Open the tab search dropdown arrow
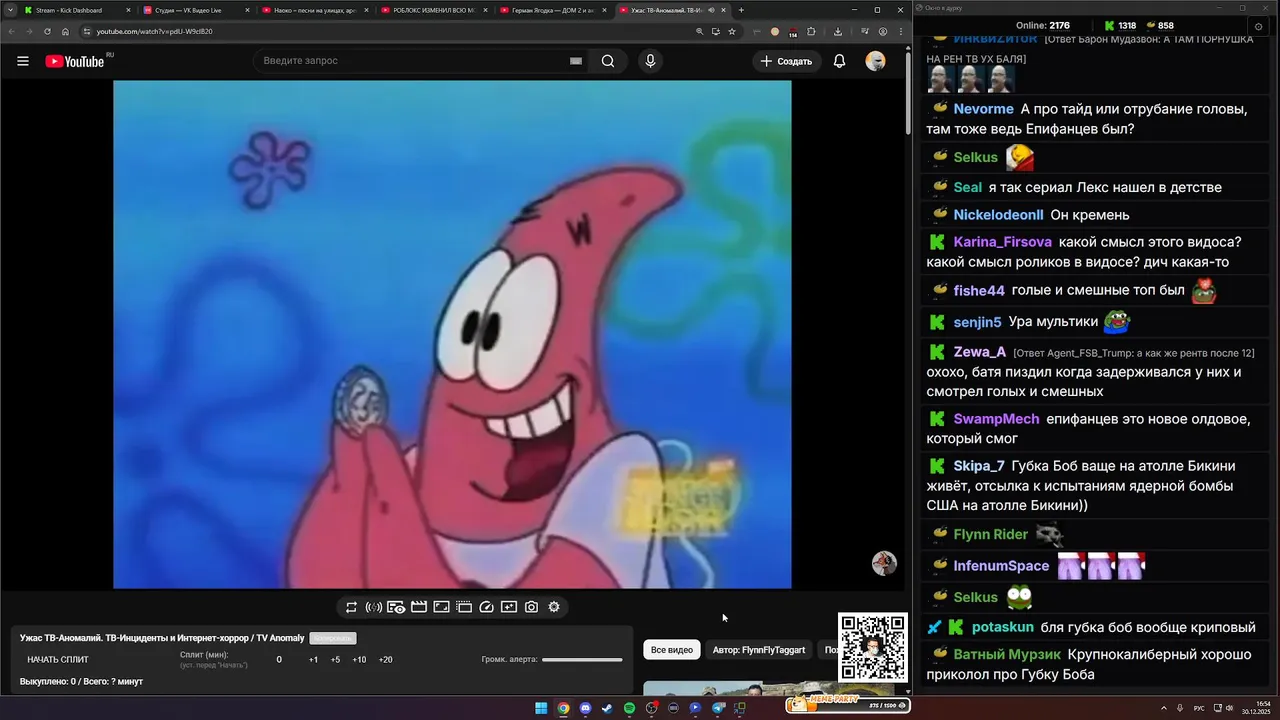 tap(10, 10)
